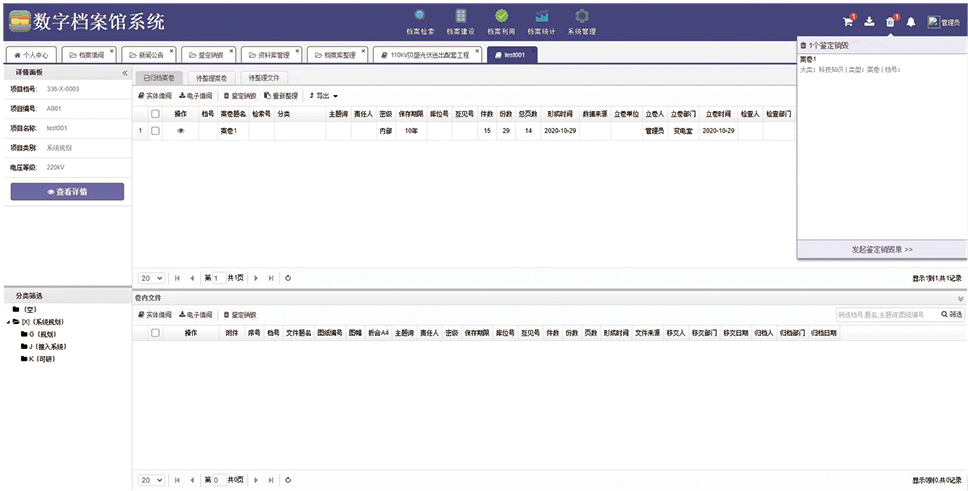Click the 档案统计 chart icon
The width and height of the screenshot is (968, 491).
click(x=541, y=16)
